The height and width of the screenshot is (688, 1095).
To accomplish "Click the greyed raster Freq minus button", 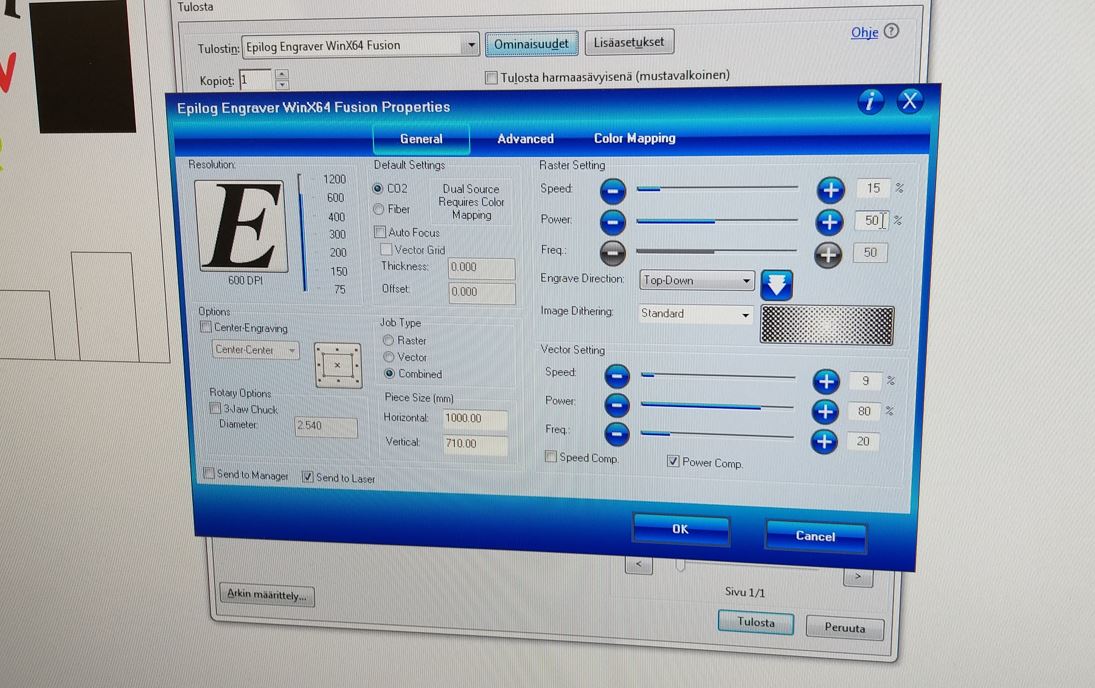I will coord(612,253).
